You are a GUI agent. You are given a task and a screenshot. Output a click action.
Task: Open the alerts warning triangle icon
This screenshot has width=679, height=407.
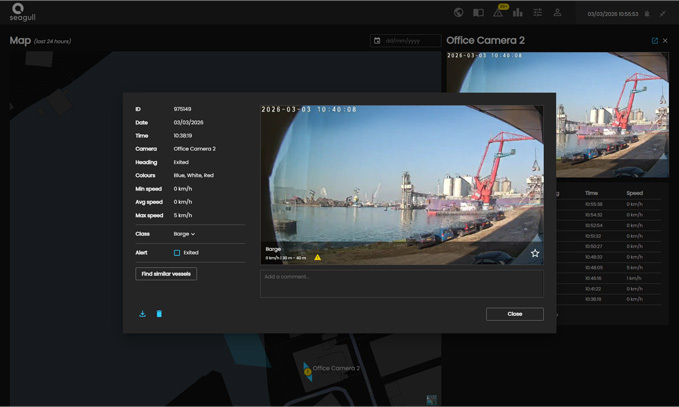click(498, 13)
